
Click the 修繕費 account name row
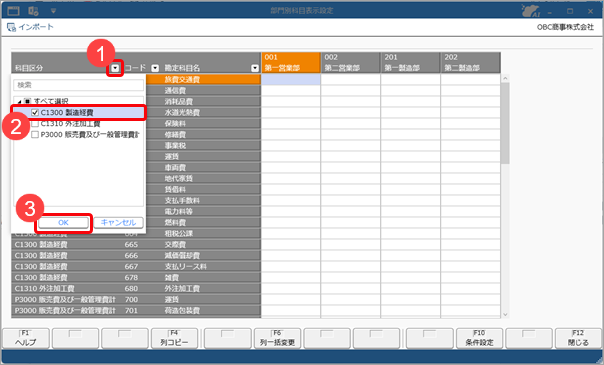point(203,135)
